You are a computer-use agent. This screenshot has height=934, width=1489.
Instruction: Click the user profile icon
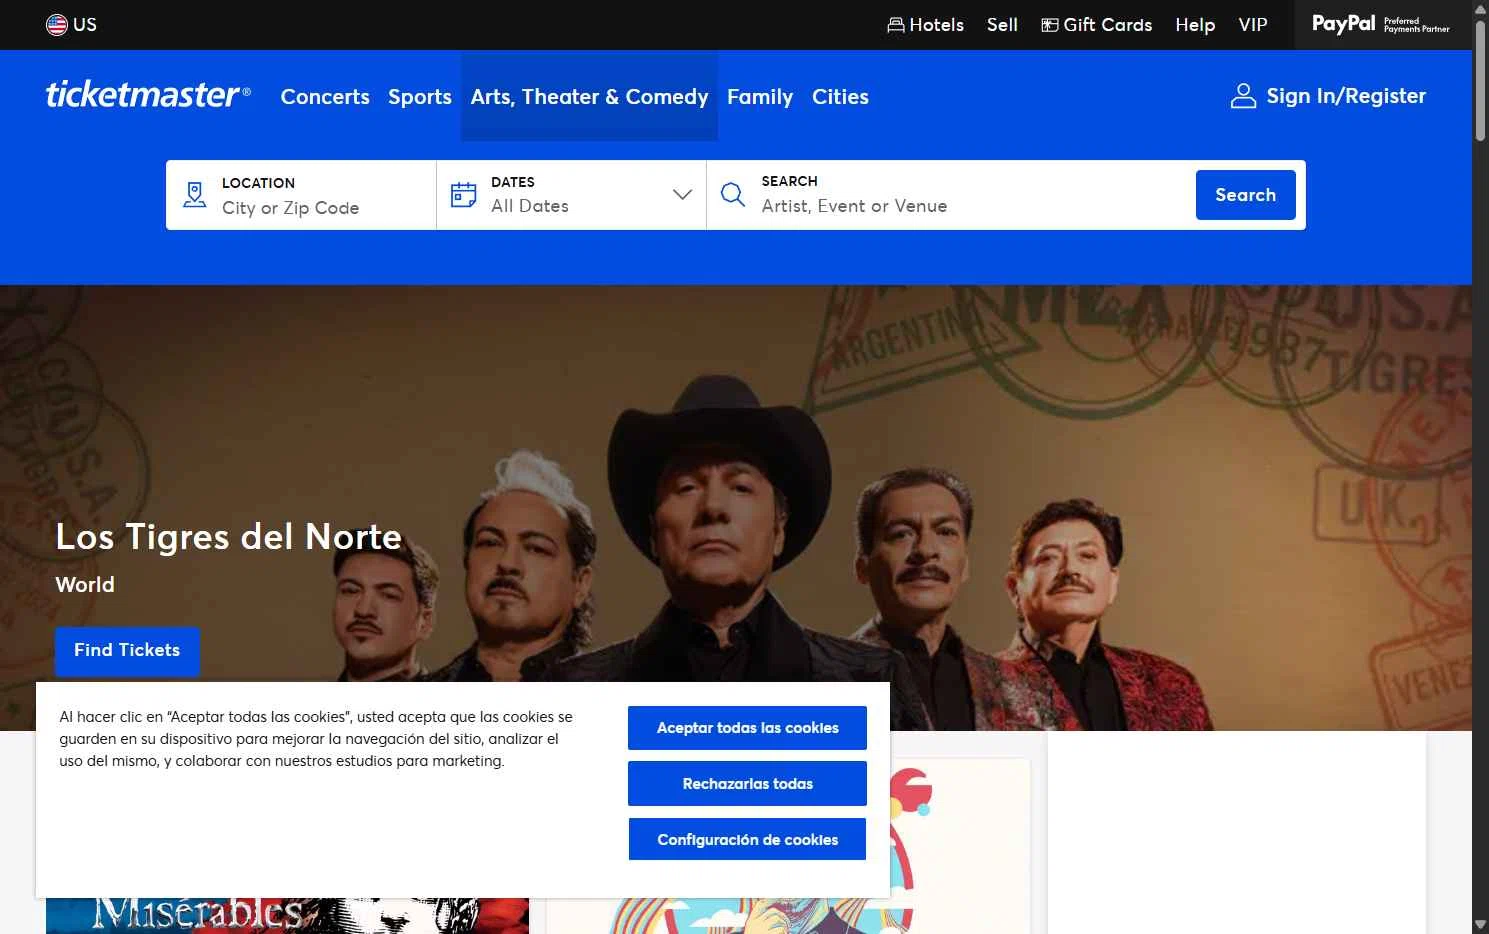pos(1243,96)
